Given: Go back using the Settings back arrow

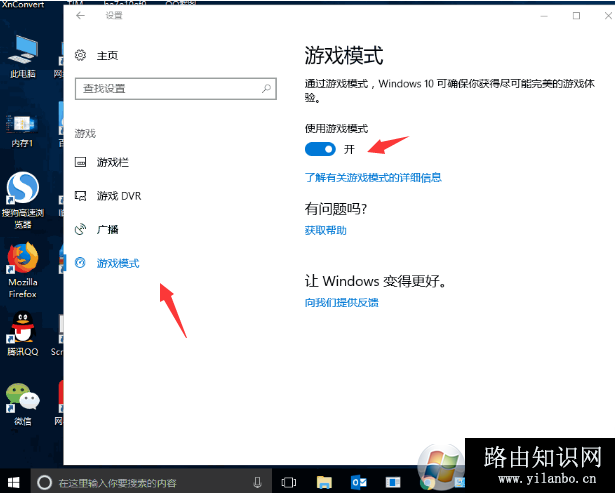Looking at the screenshot, I should 80,16.
